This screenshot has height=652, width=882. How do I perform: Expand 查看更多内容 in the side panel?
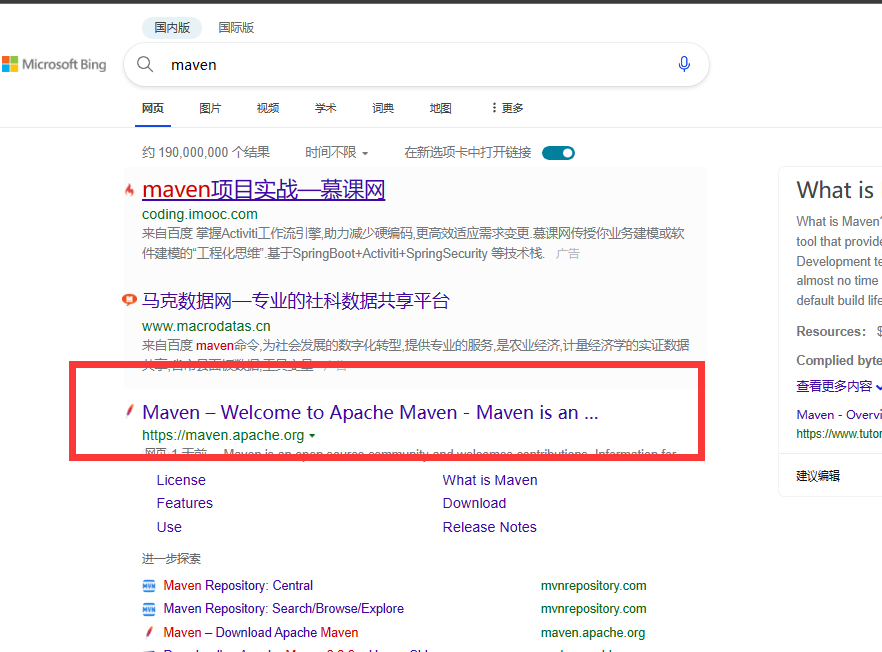838,386
